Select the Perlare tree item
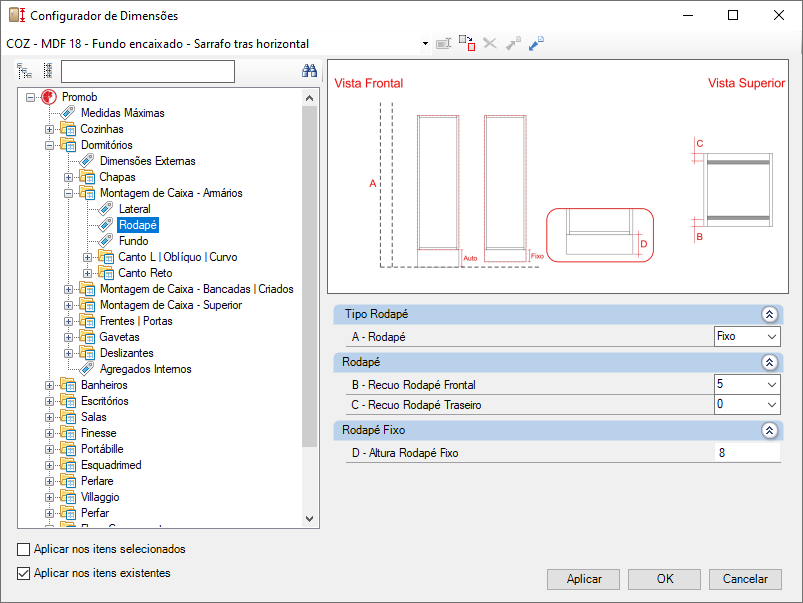The image size is (803, 603). pos(97,481)
